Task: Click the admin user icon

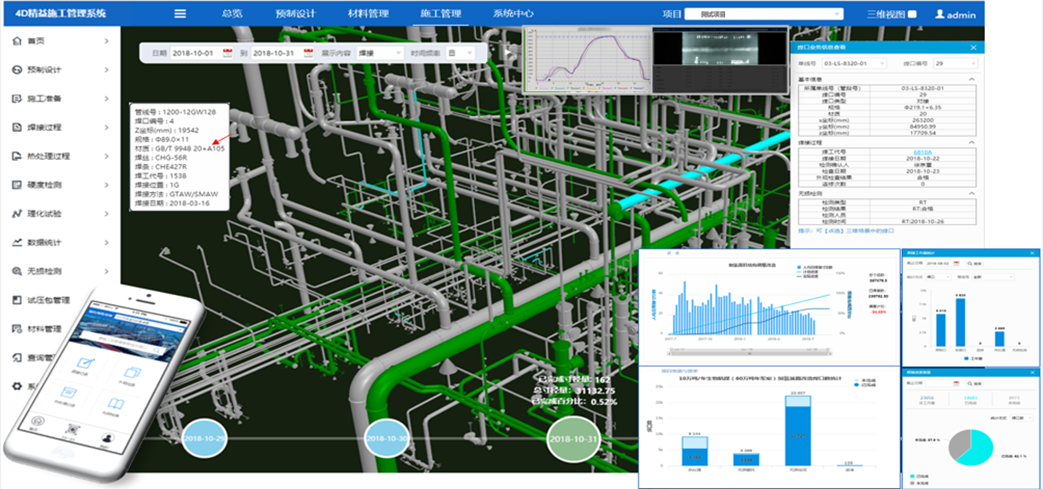Action: click(940, 14)
